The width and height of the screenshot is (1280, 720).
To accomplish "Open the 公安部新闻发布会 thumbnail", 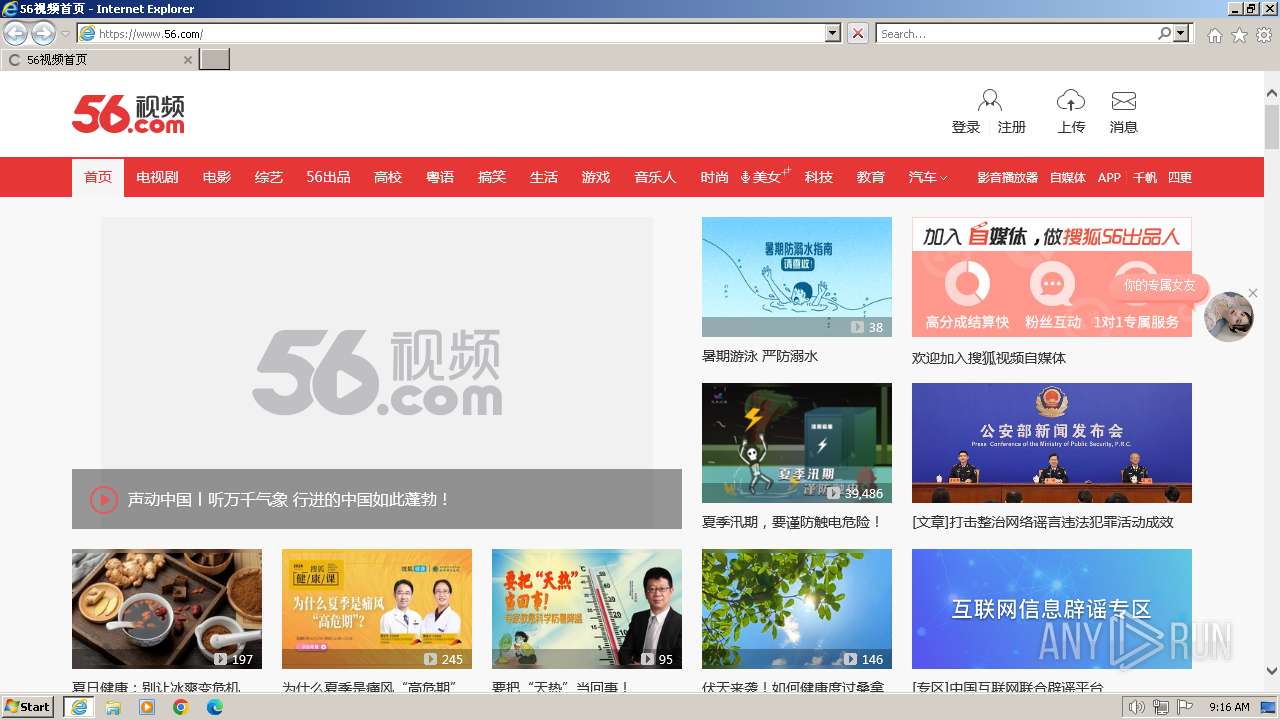I will (1052, 443).
